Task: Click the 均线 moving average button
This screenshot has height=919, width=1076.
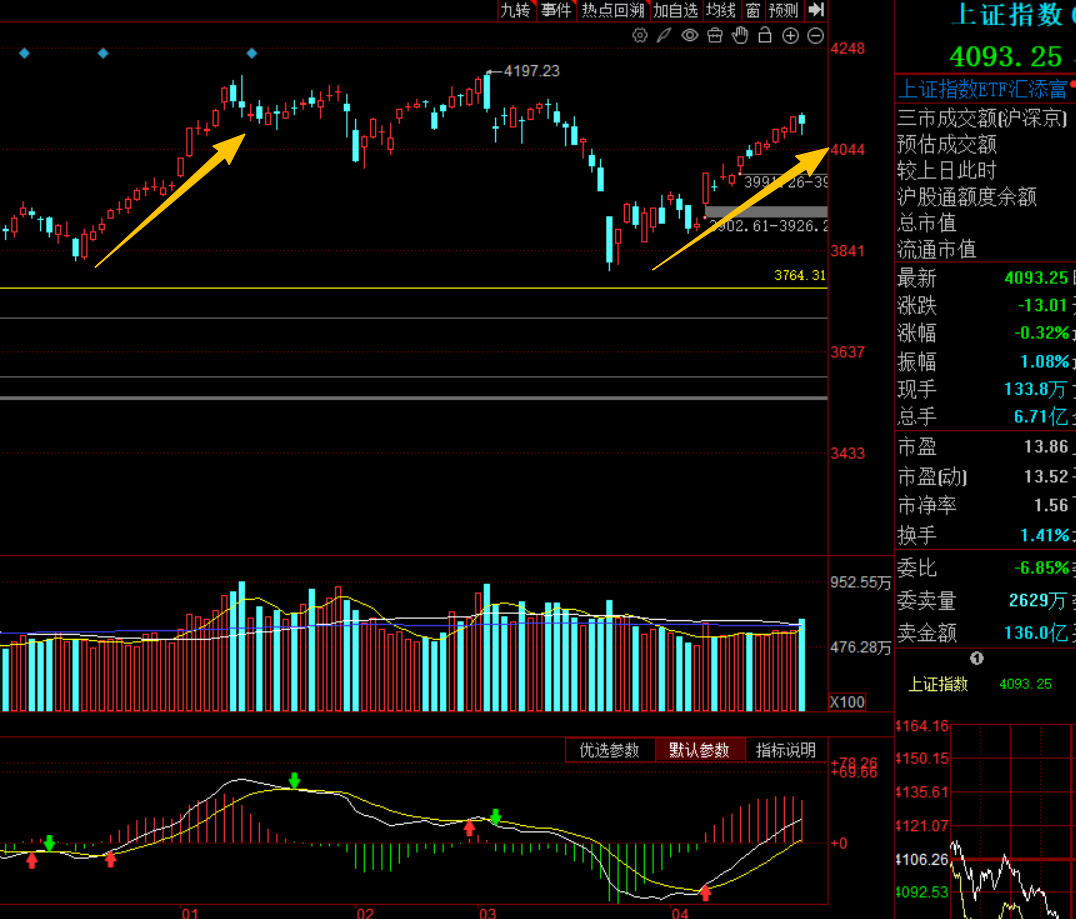Action: pos(721,10)
